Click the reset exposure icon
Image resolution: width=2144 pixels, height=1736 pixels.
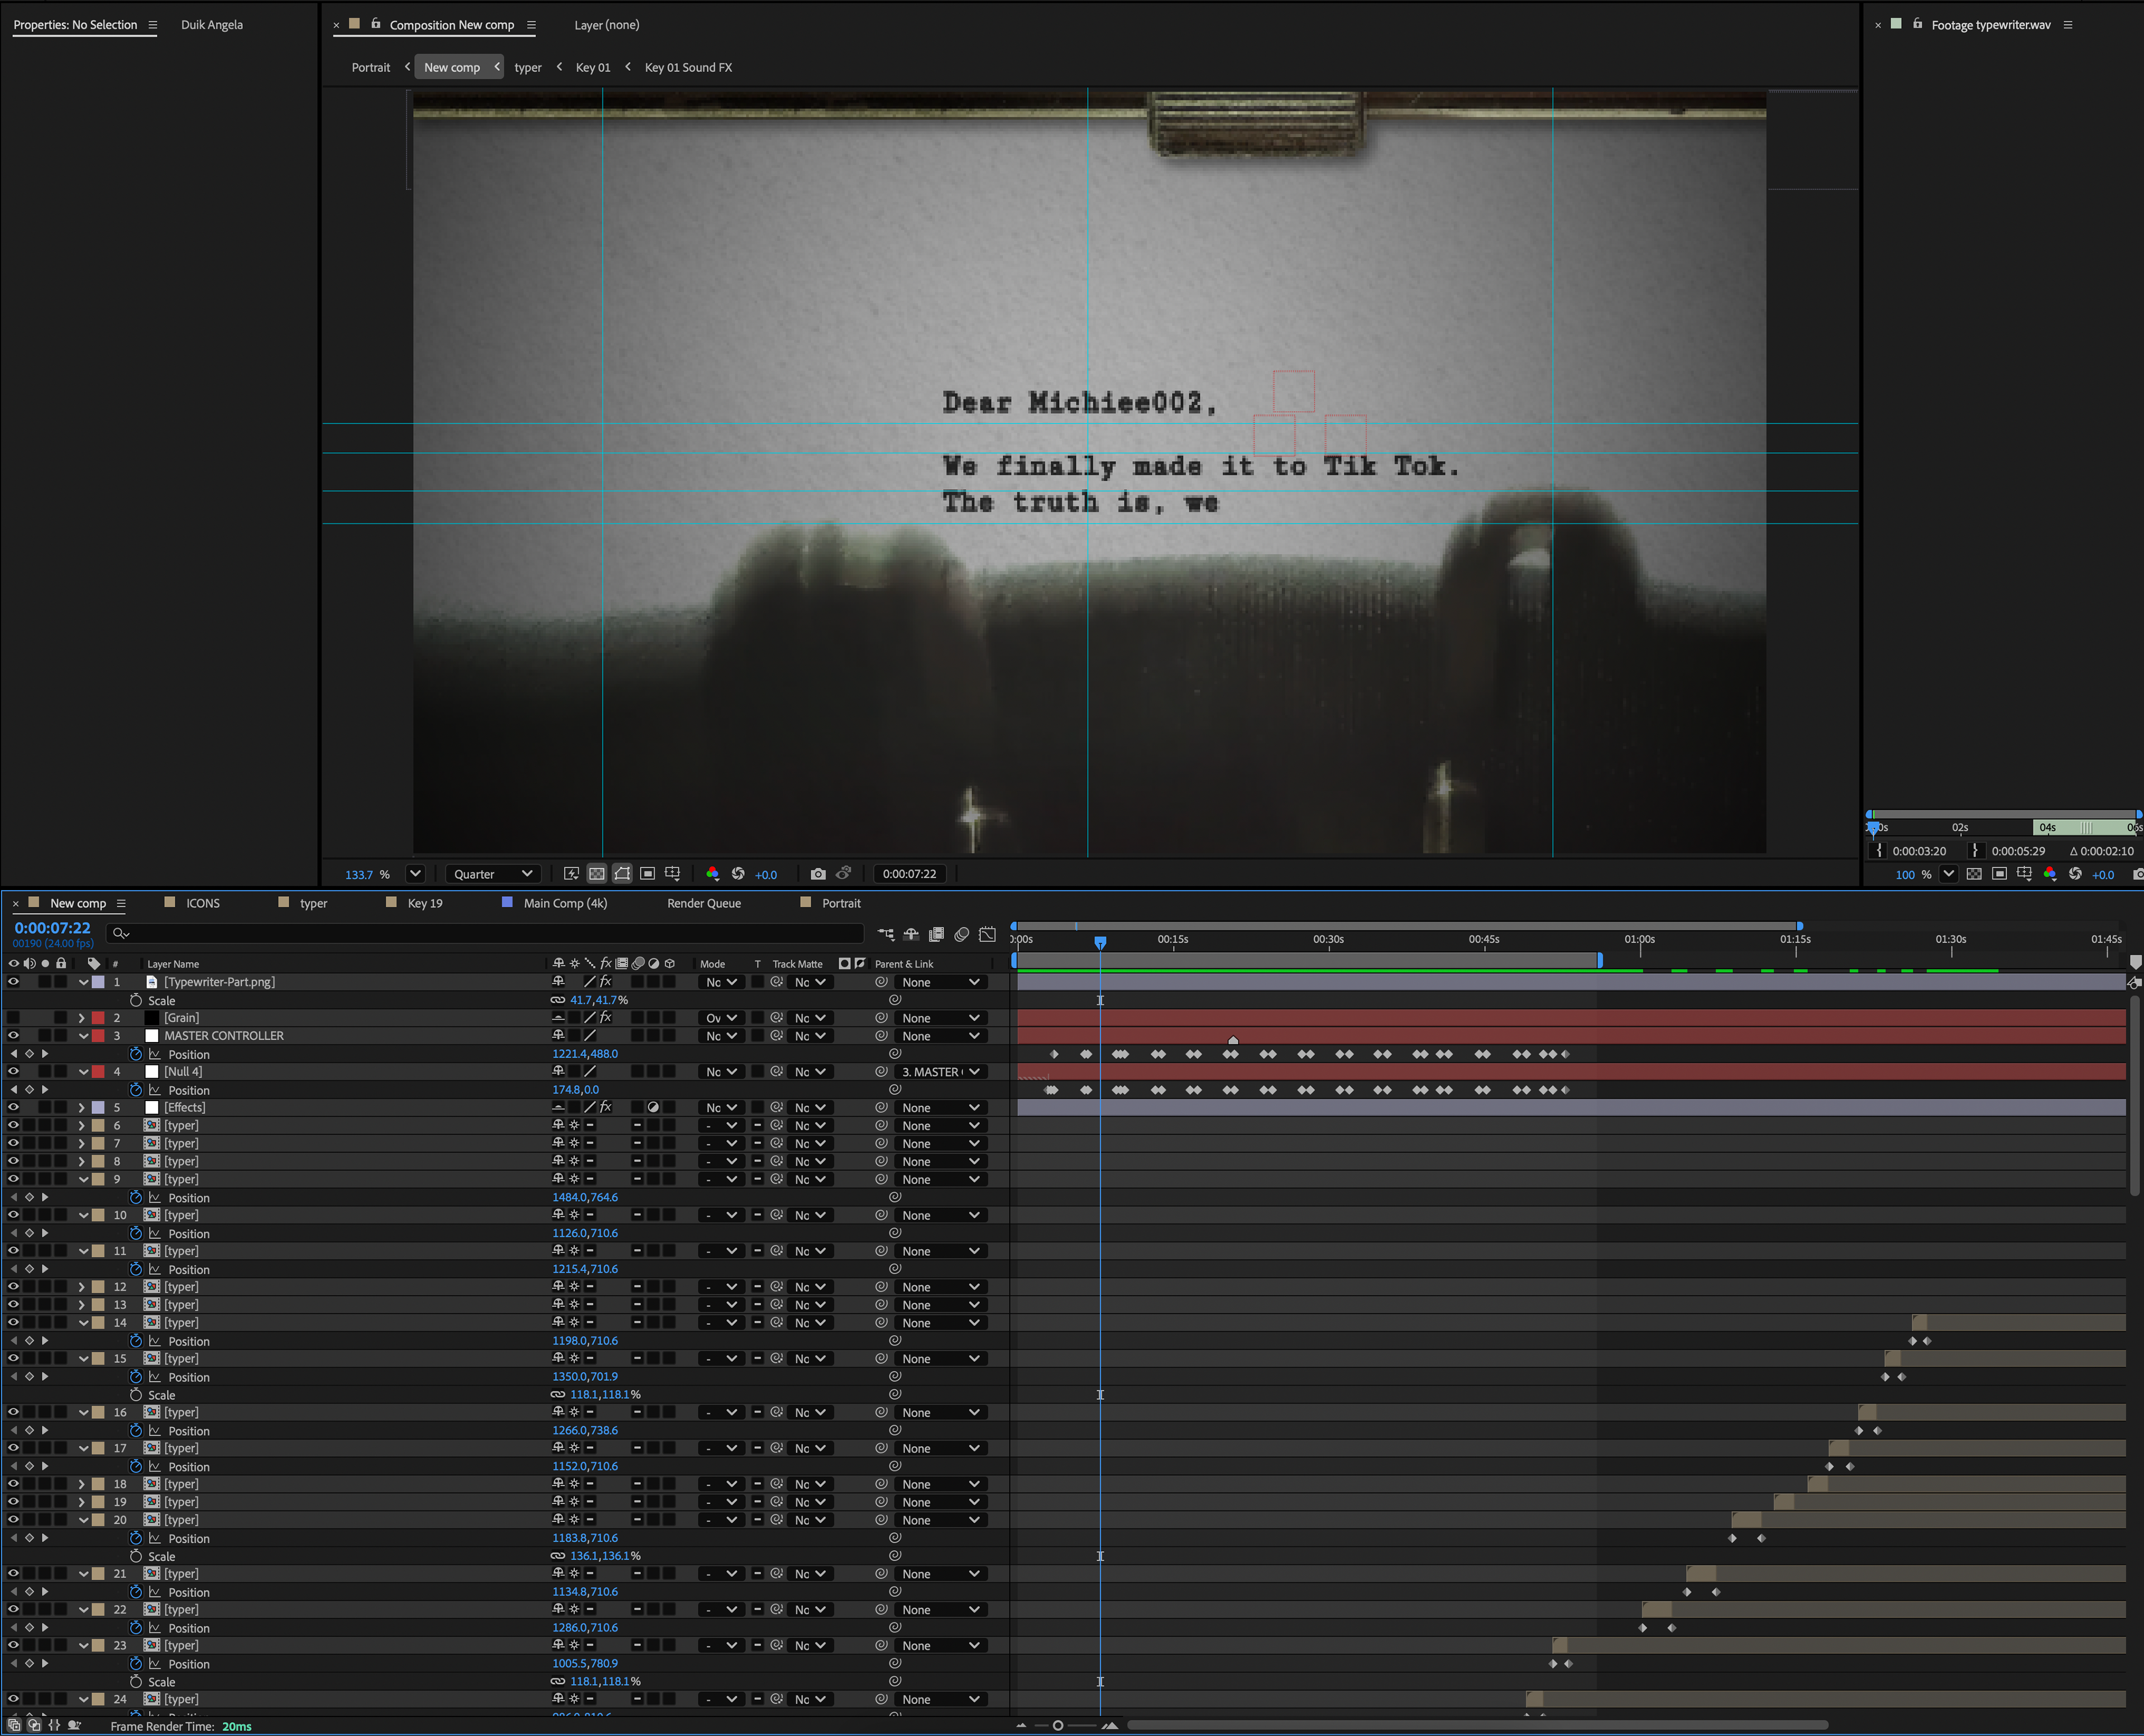click(738, 874)
